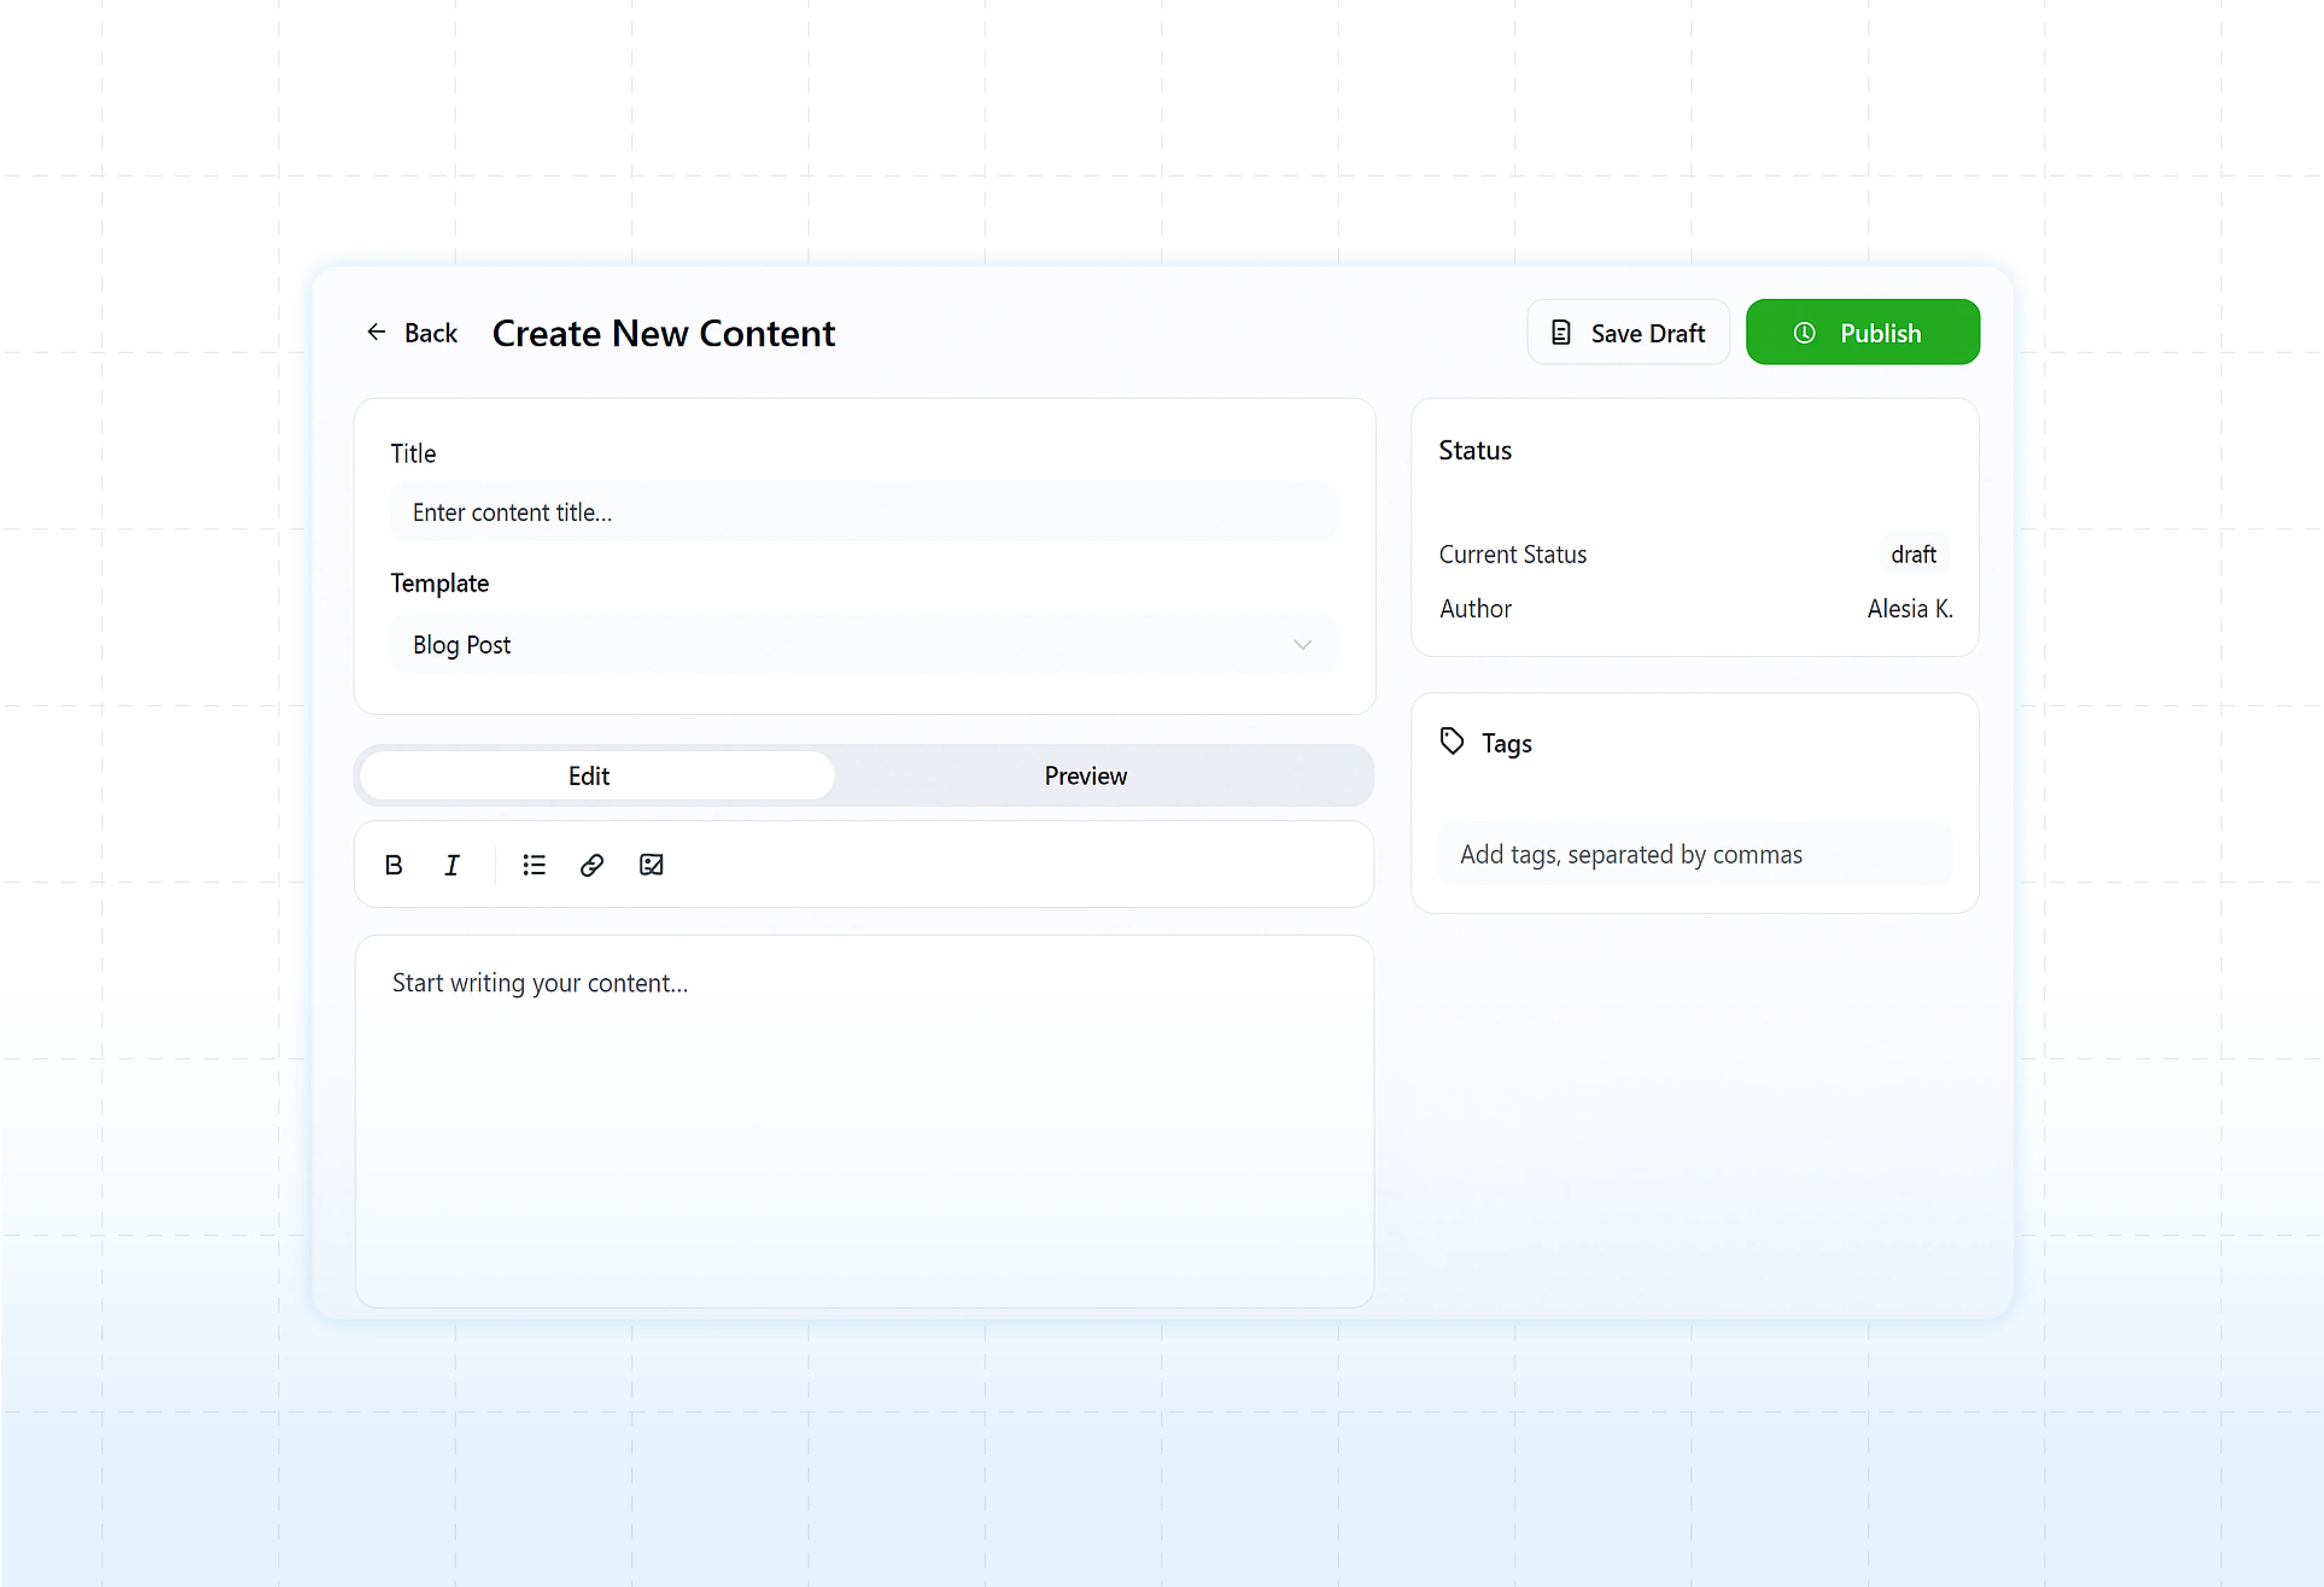Go back using the Back link
Image resolution: width=2324 pixels, height=1587 pixels.
pyautogui.click(x=431, y=333)
